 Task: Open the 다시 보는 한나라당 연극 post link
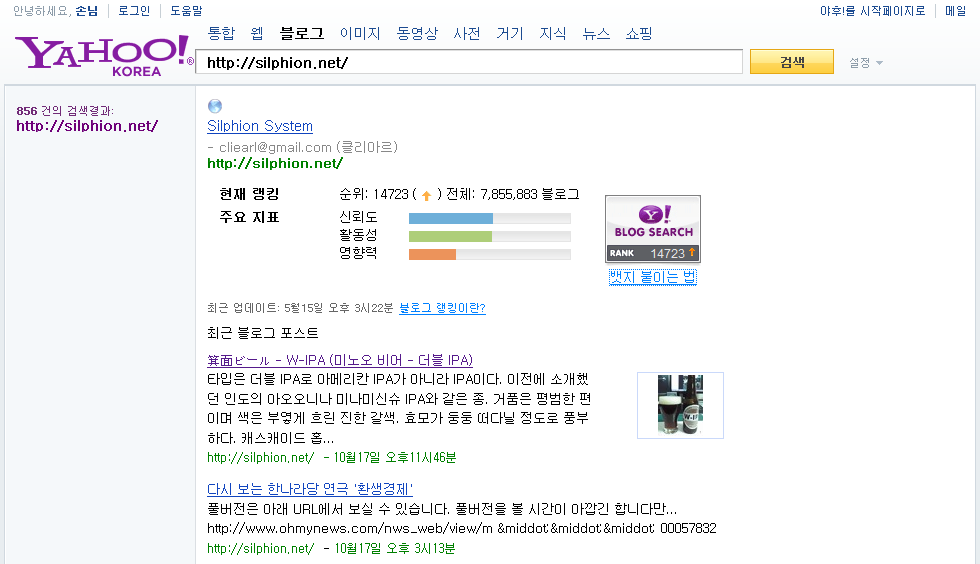[x=310, y=489]
